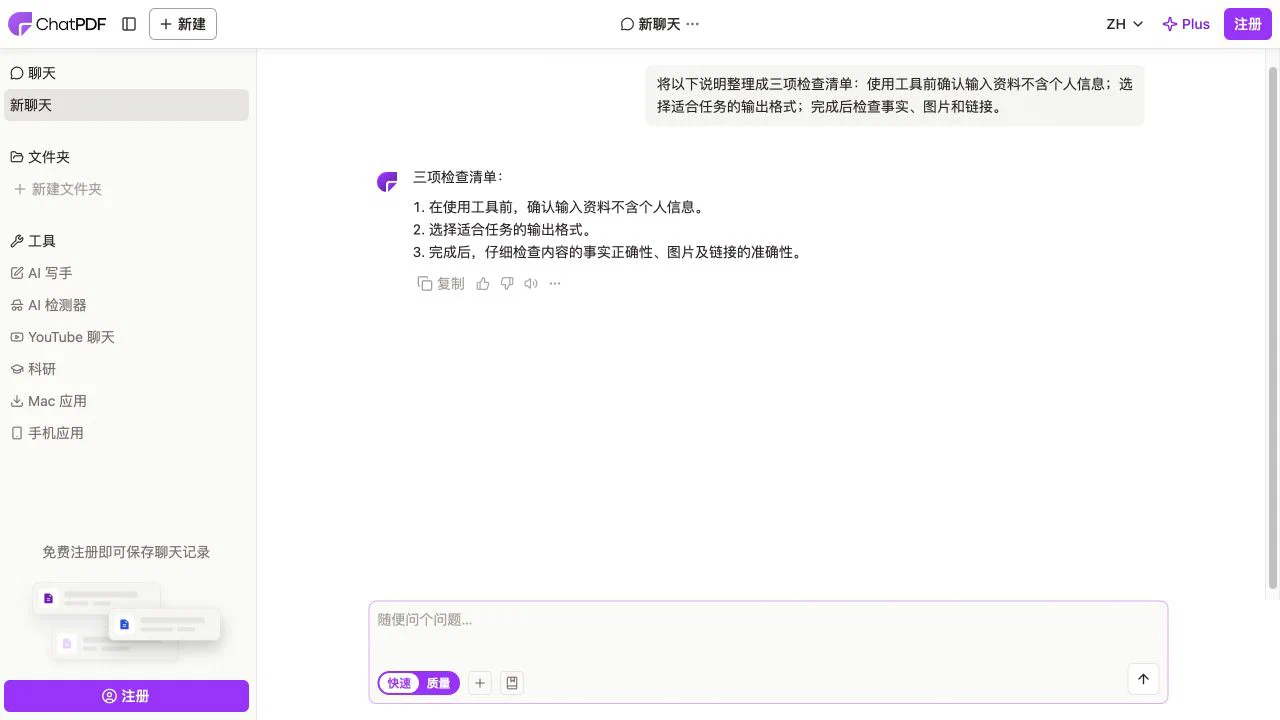Open 科研 tool

point(33,369)
